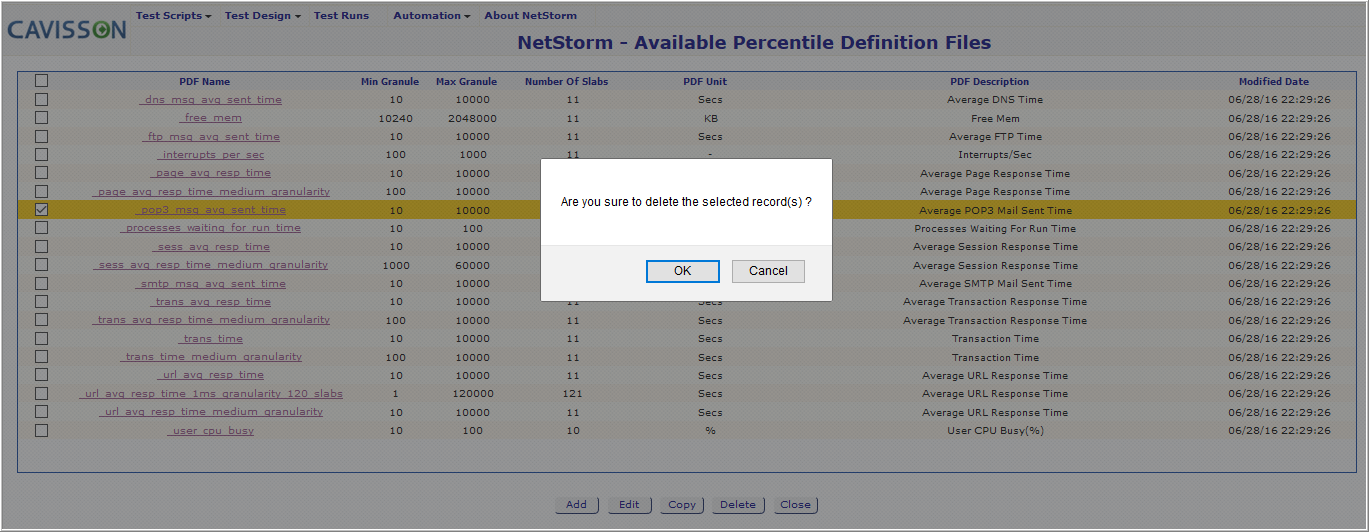This screenshot has width=1369, height=532.
Task: Open the _trans_avg_resp_time link
Action: click(x=210, y=302)
